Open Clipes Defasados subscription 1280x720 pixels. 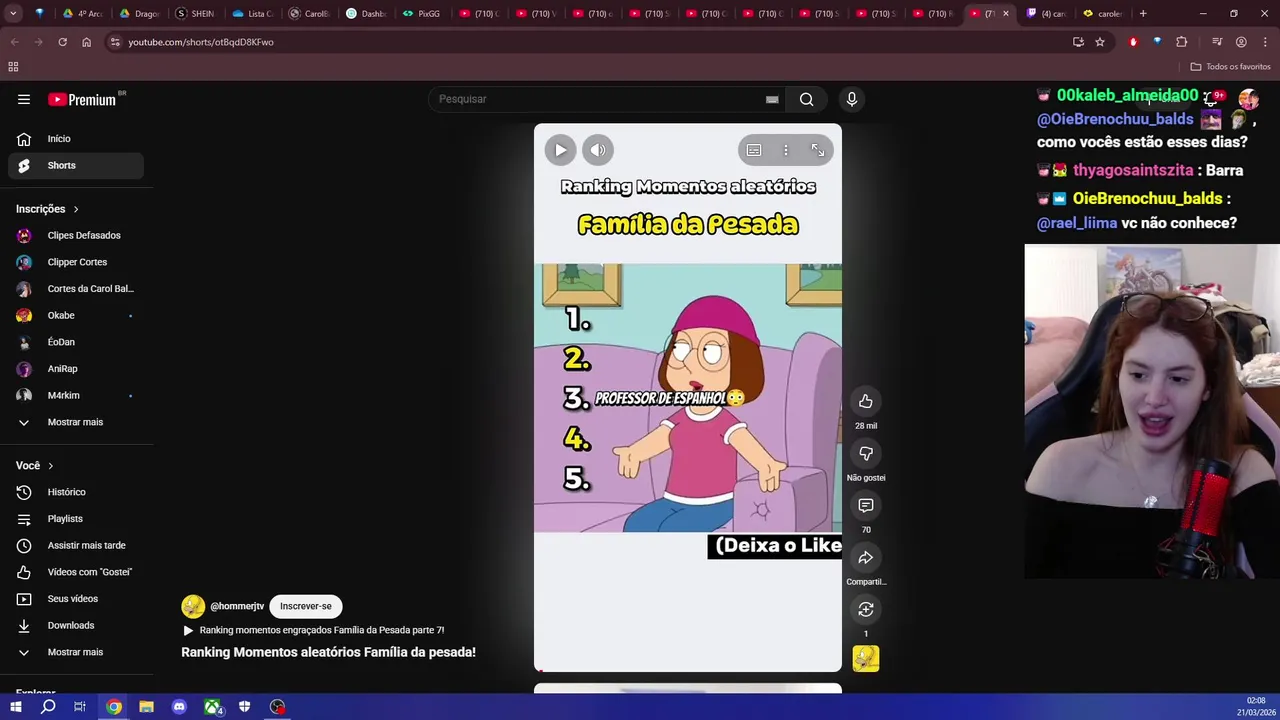76,235
